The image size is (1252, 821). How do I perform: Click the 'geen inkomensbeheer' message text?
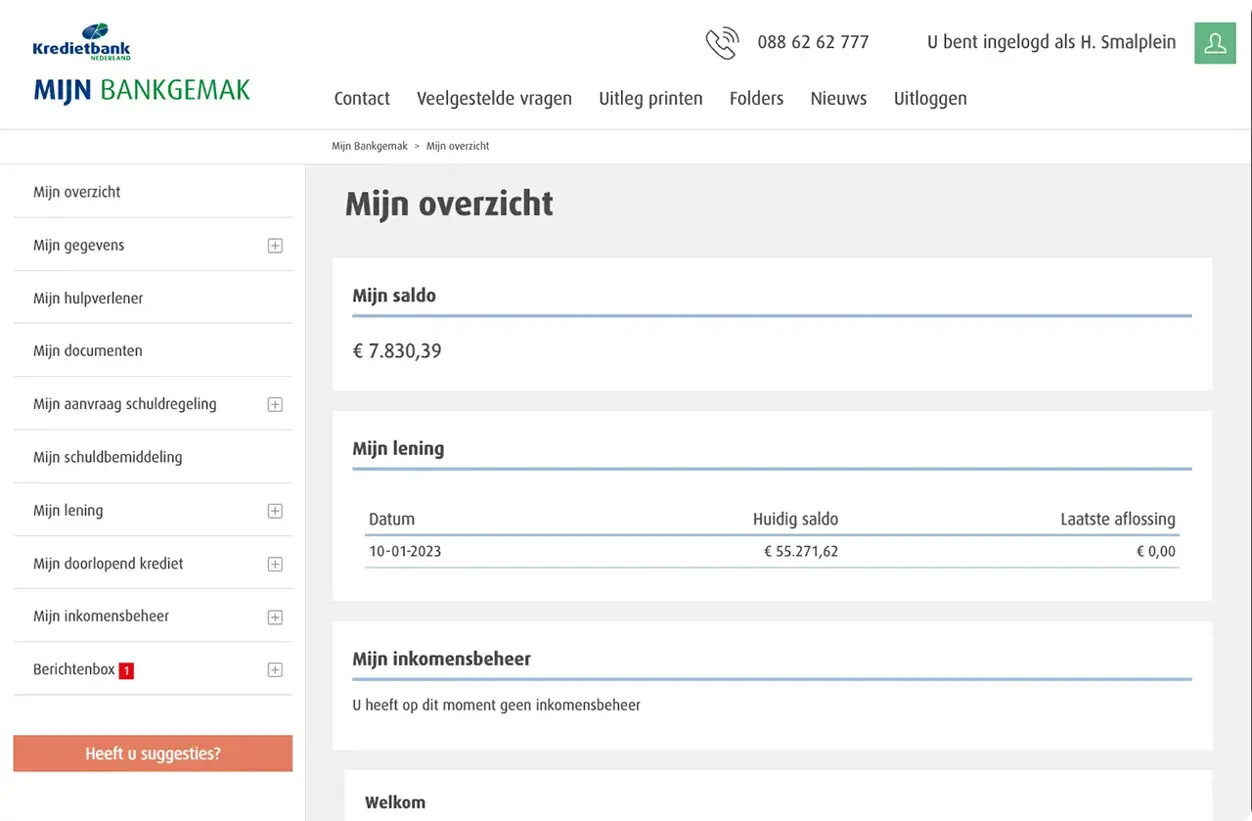(496, 705)
